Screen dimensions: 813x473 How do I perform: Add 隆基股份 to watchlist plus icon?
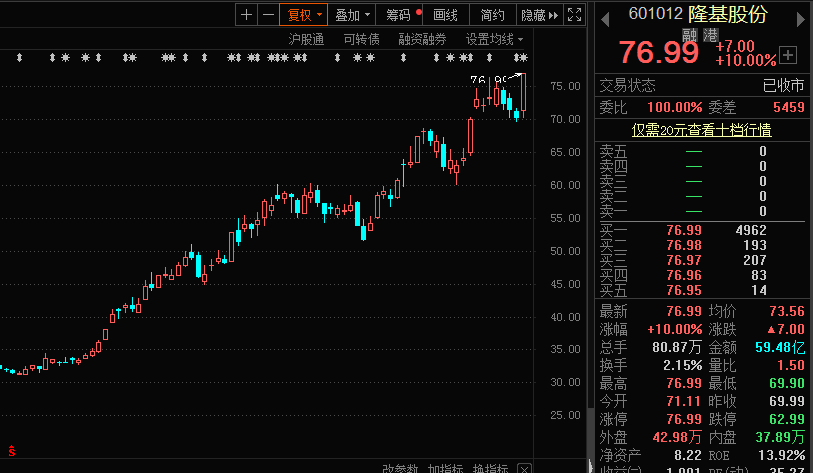788,55
